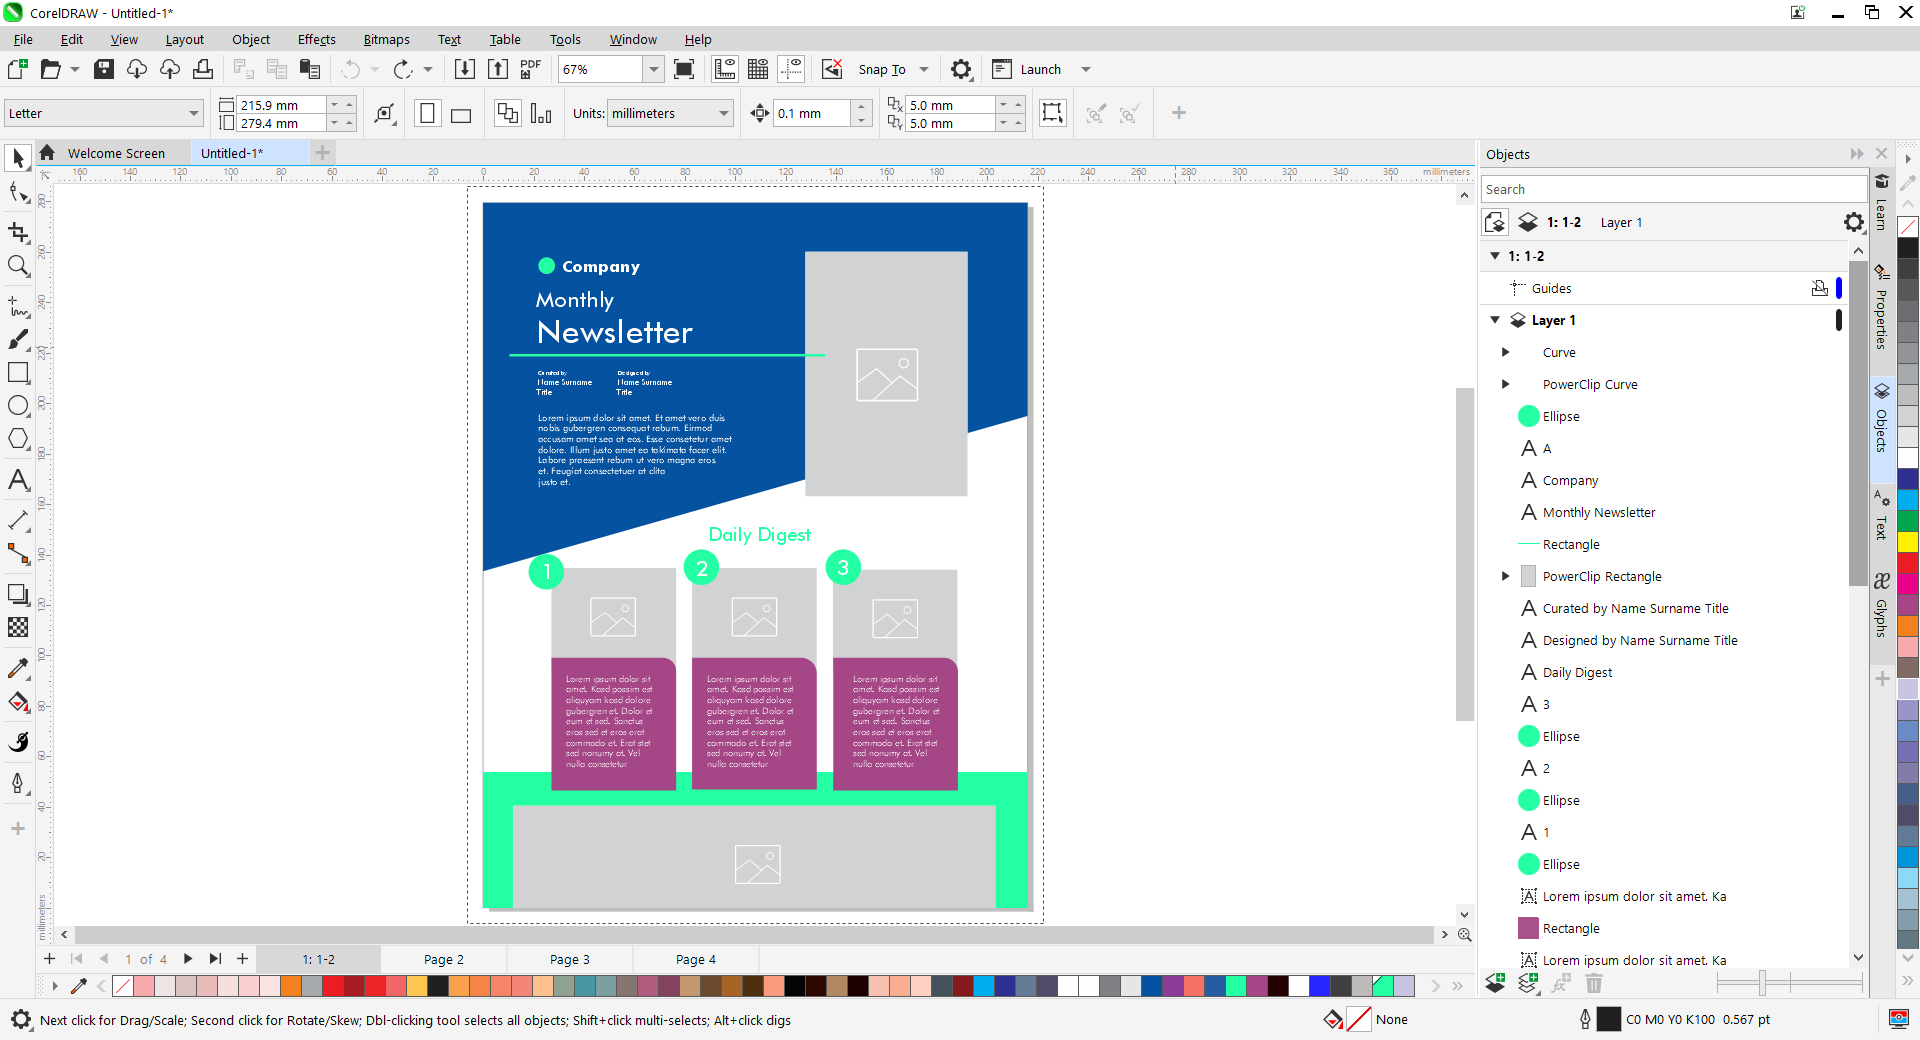Go to next page arrow
Image resolution: width=1920 pixels, height=1040 pixels.
[188, 959]
